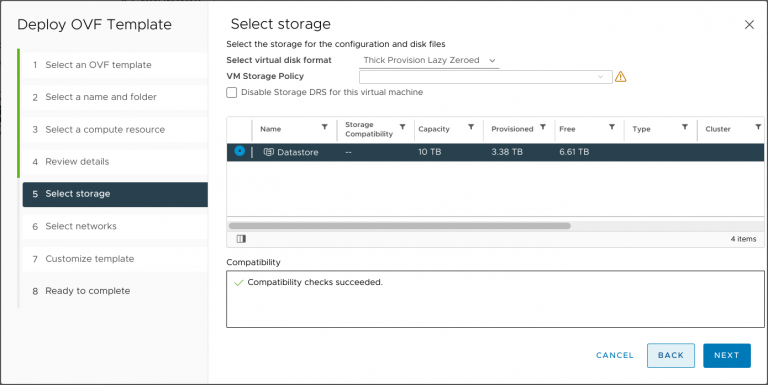This screenshot has width=768, height=385.
Task: Click the Compatibility checks succeeded message
Action: 314,282
